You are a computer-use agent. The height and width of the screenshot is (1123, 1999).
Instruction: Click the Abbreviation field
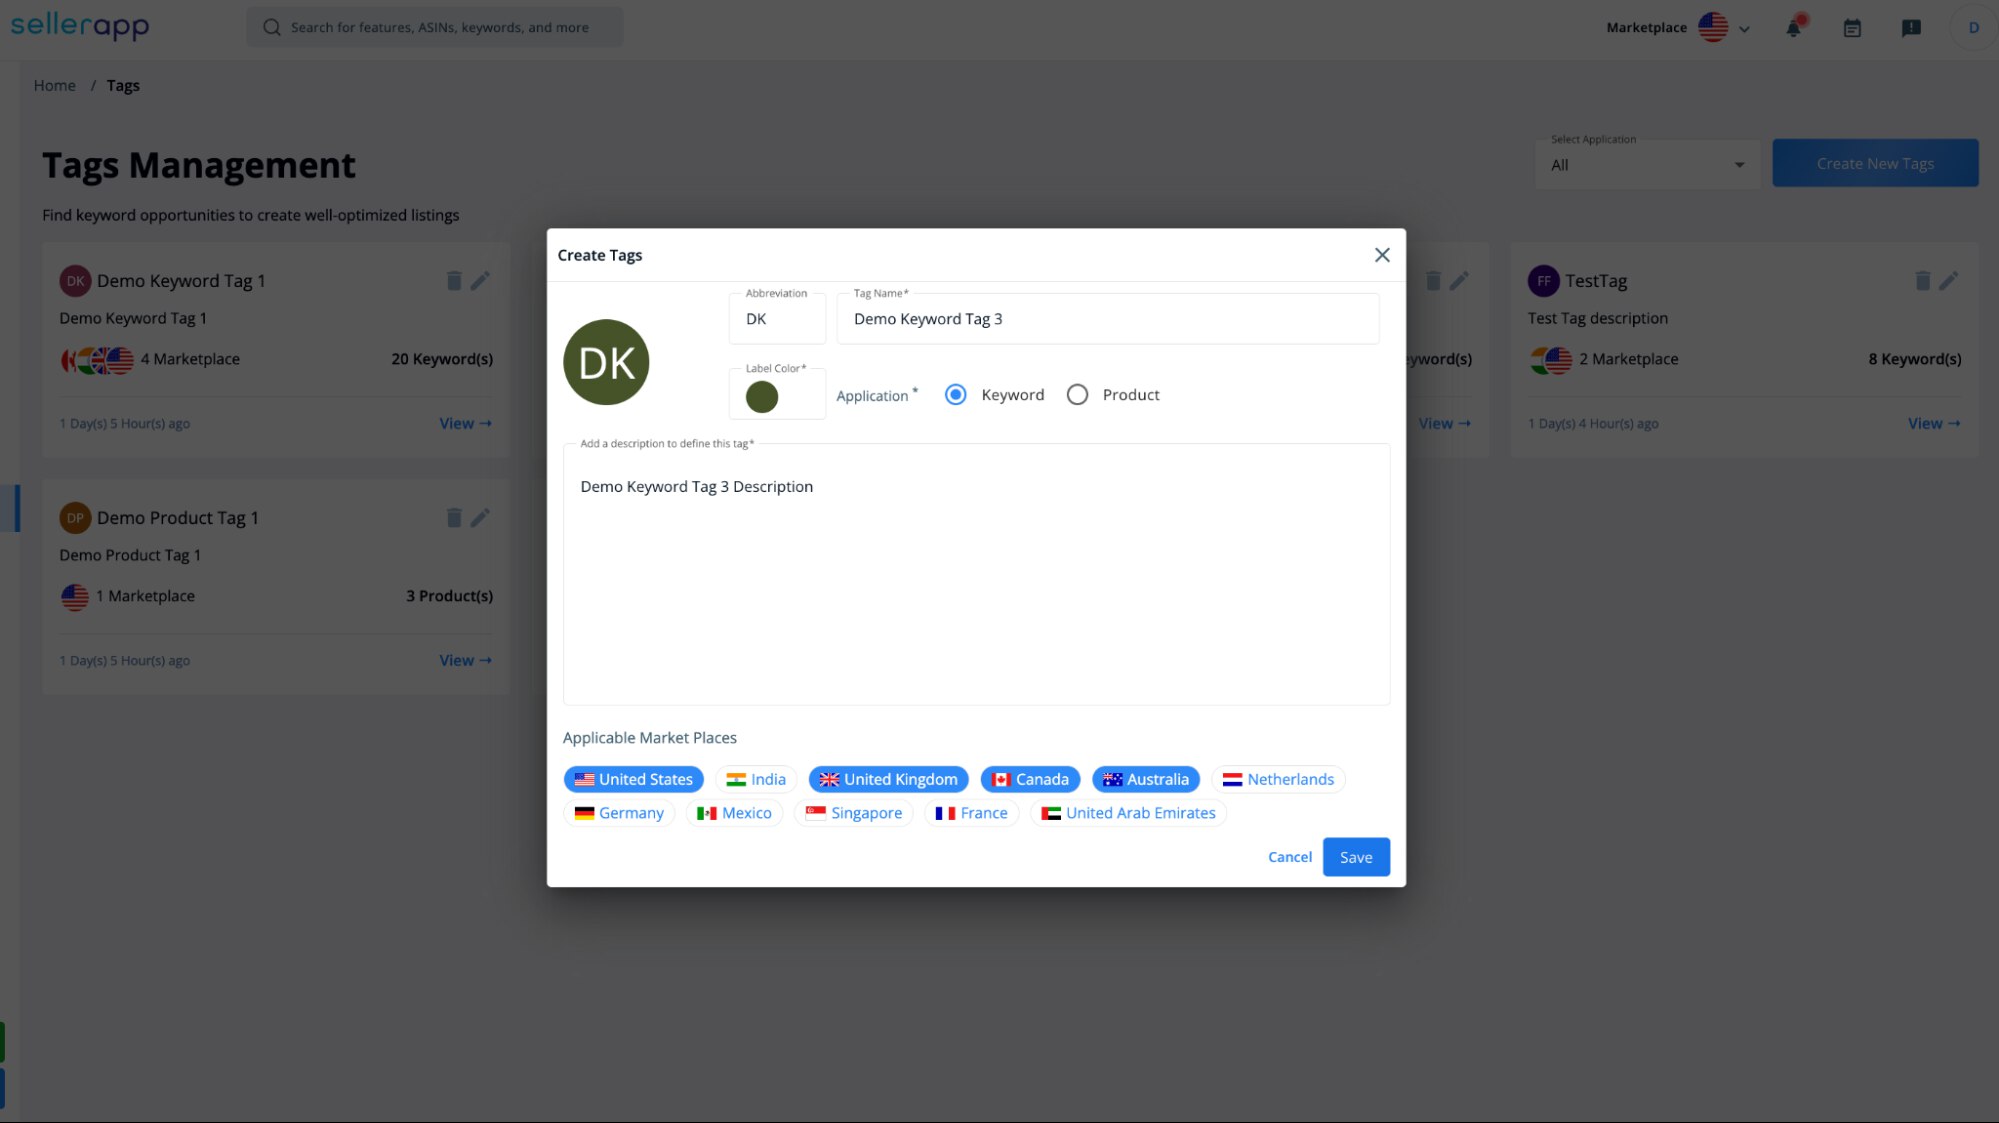click(777, 319)
